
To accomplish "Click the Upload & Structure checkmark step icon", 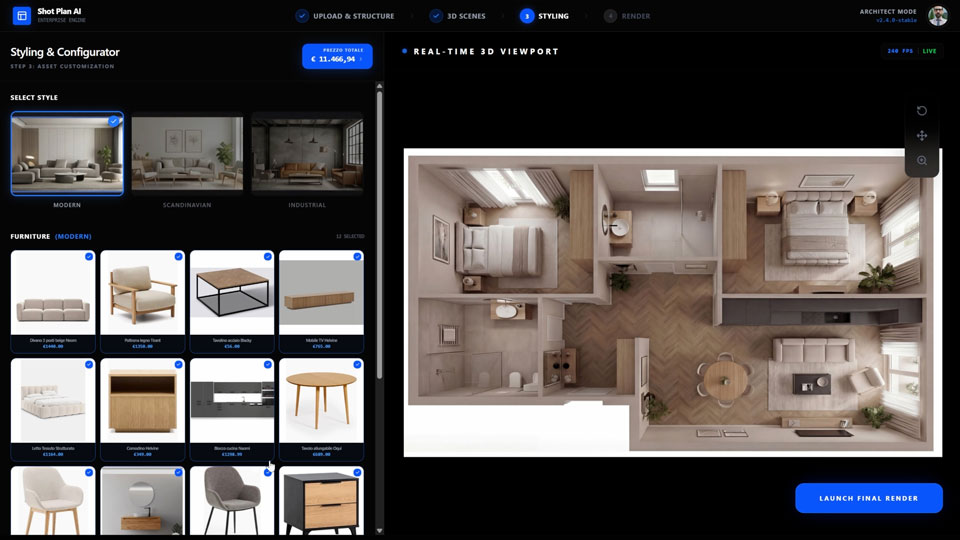I will pos(302,16).
